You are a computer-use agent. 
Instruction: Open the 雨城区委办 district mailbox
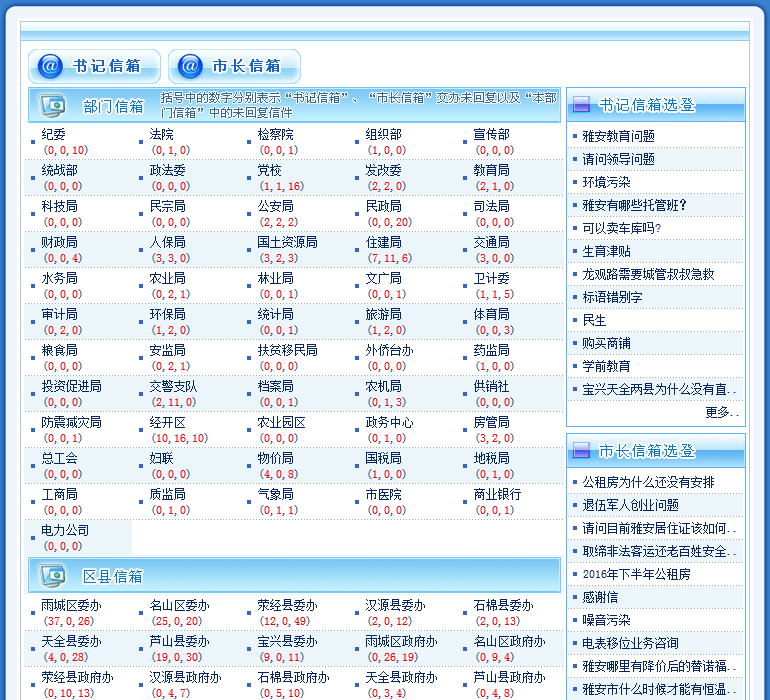[x=71, y=605]
